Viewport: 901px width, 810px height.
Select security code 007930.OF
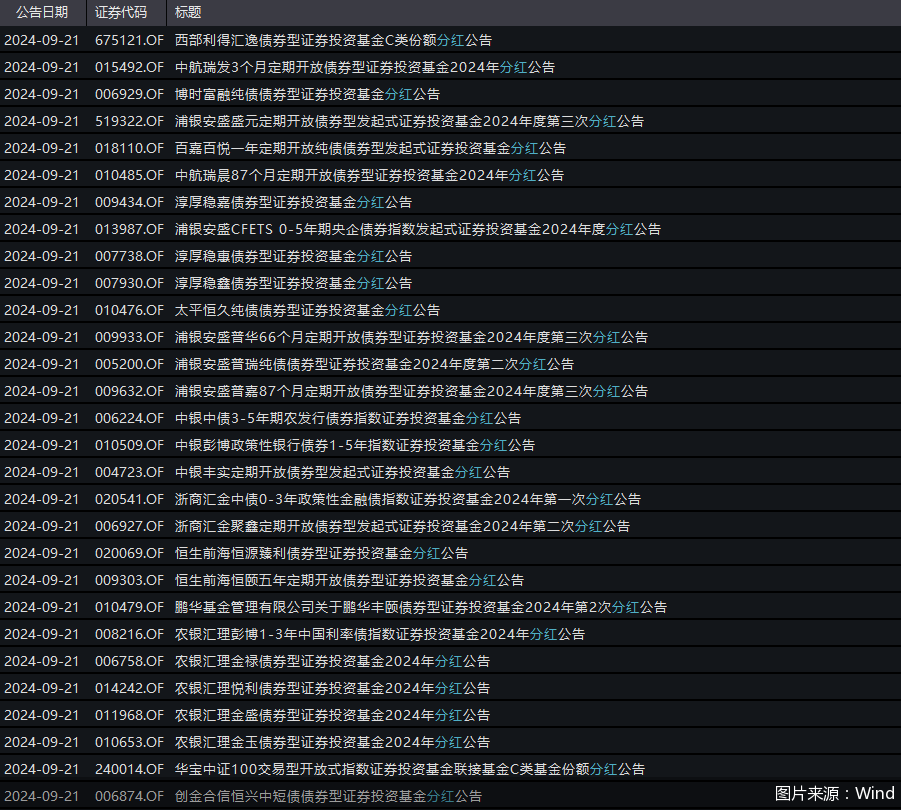[129, 283]
